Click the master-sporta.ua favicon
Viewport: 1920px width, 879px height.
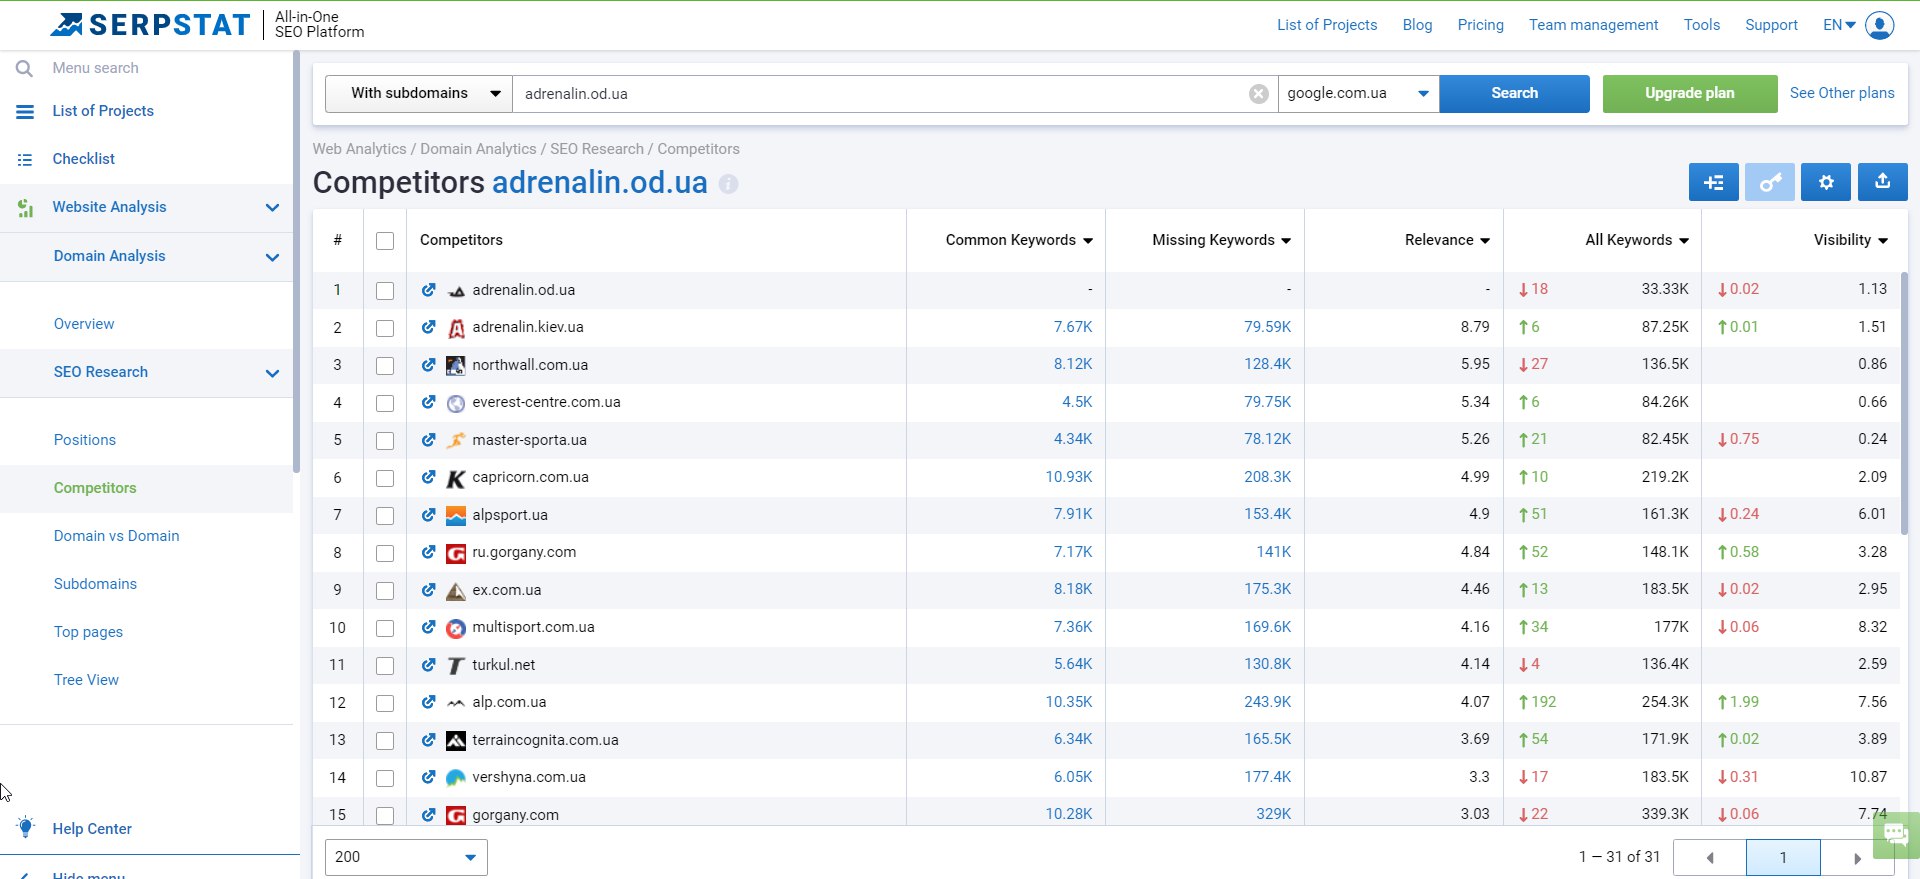click(x=456, y=440)
